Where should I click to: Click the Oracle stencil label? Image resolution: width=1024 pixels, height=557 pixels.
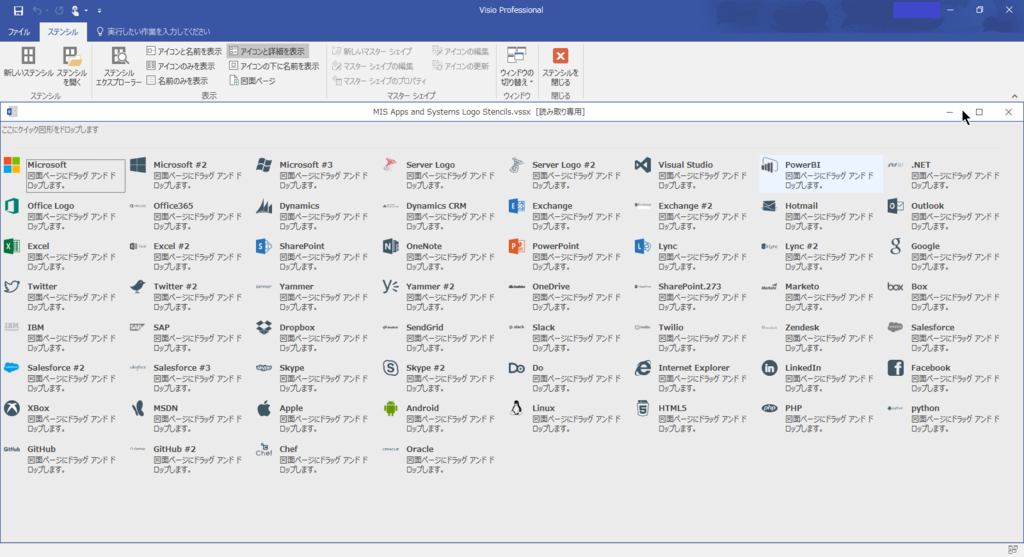coord(419,449)
